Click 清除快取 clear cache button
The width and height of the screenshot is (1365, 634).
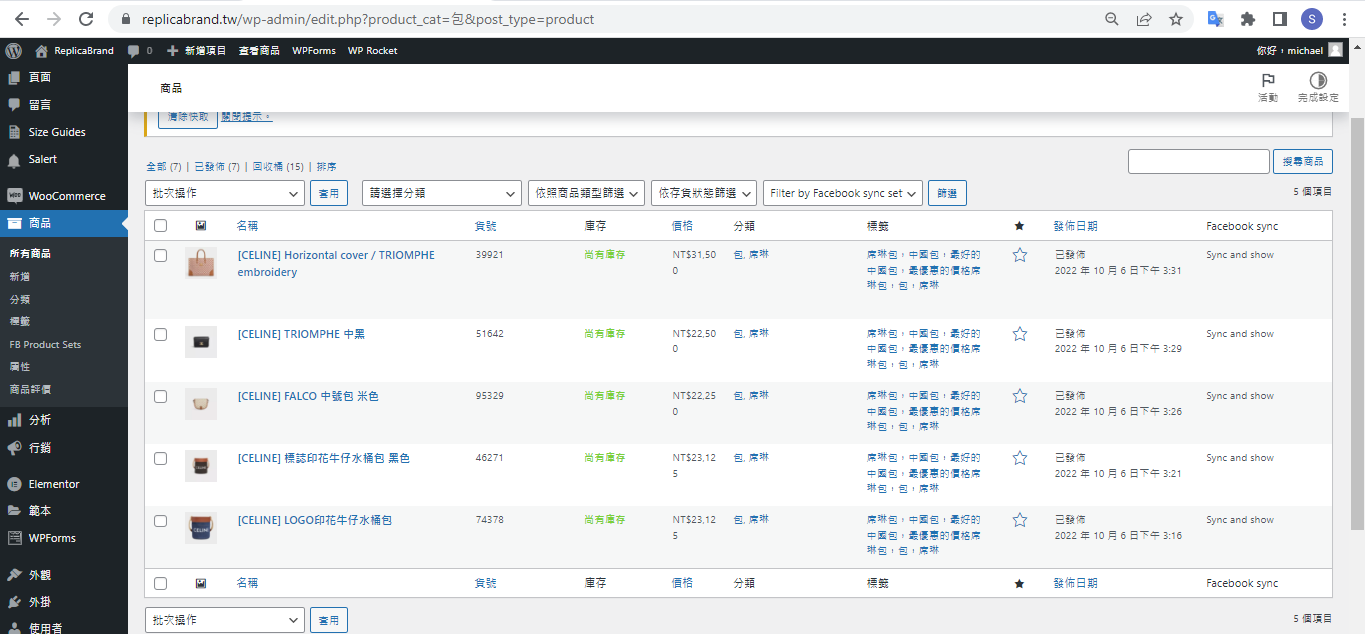click(x=187, y=117)
